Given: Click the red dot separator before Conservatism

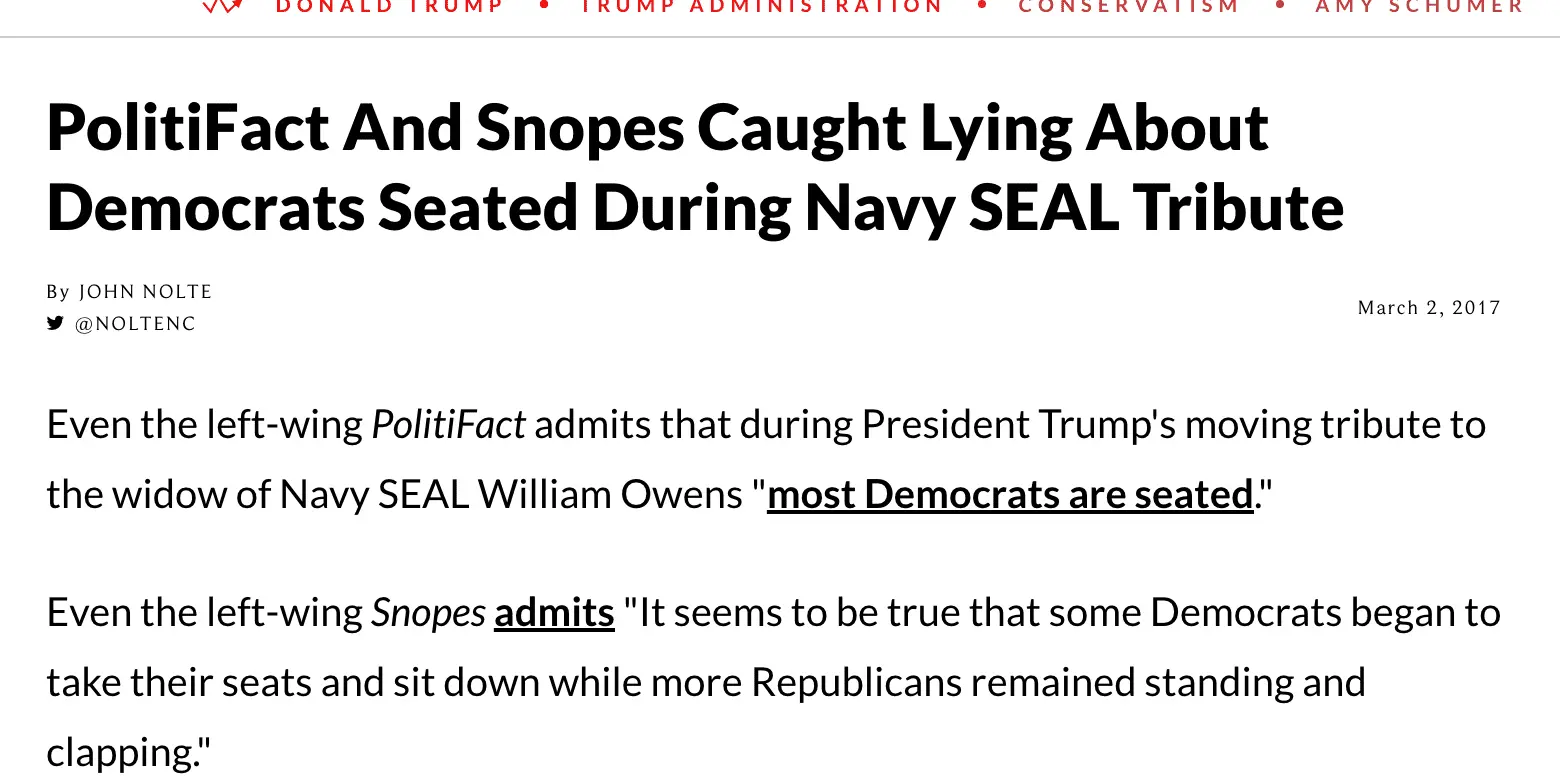Looking at the screenshot, I should pyautogui.click(x=982, y=6).
